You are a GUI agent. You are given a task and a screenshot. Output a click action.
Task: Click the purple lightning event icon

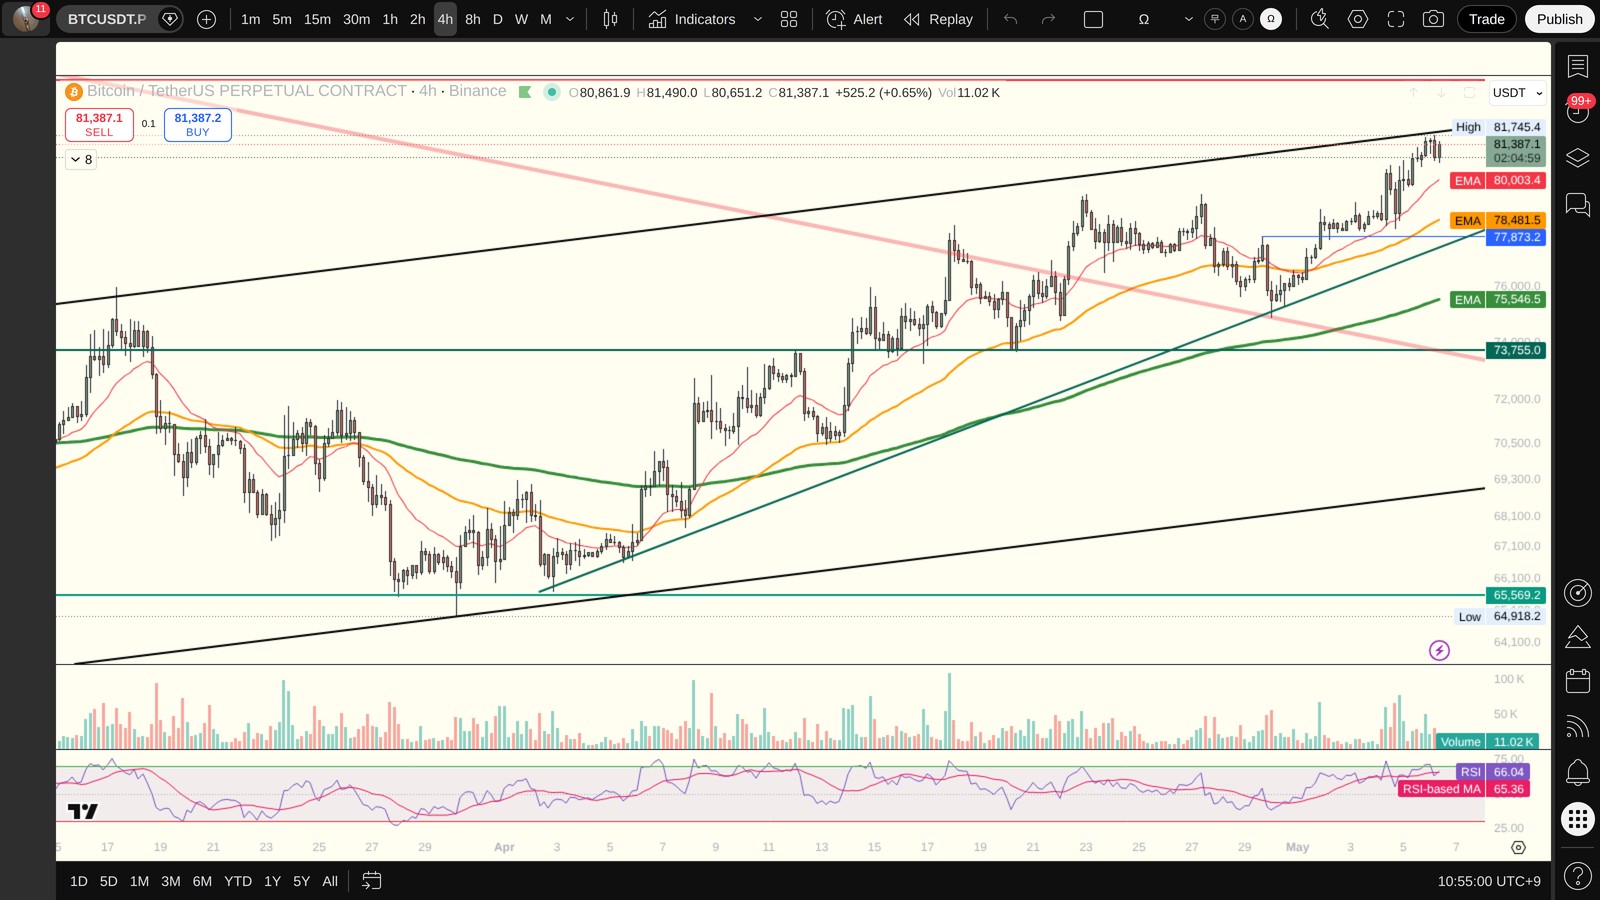(1439, 651)
